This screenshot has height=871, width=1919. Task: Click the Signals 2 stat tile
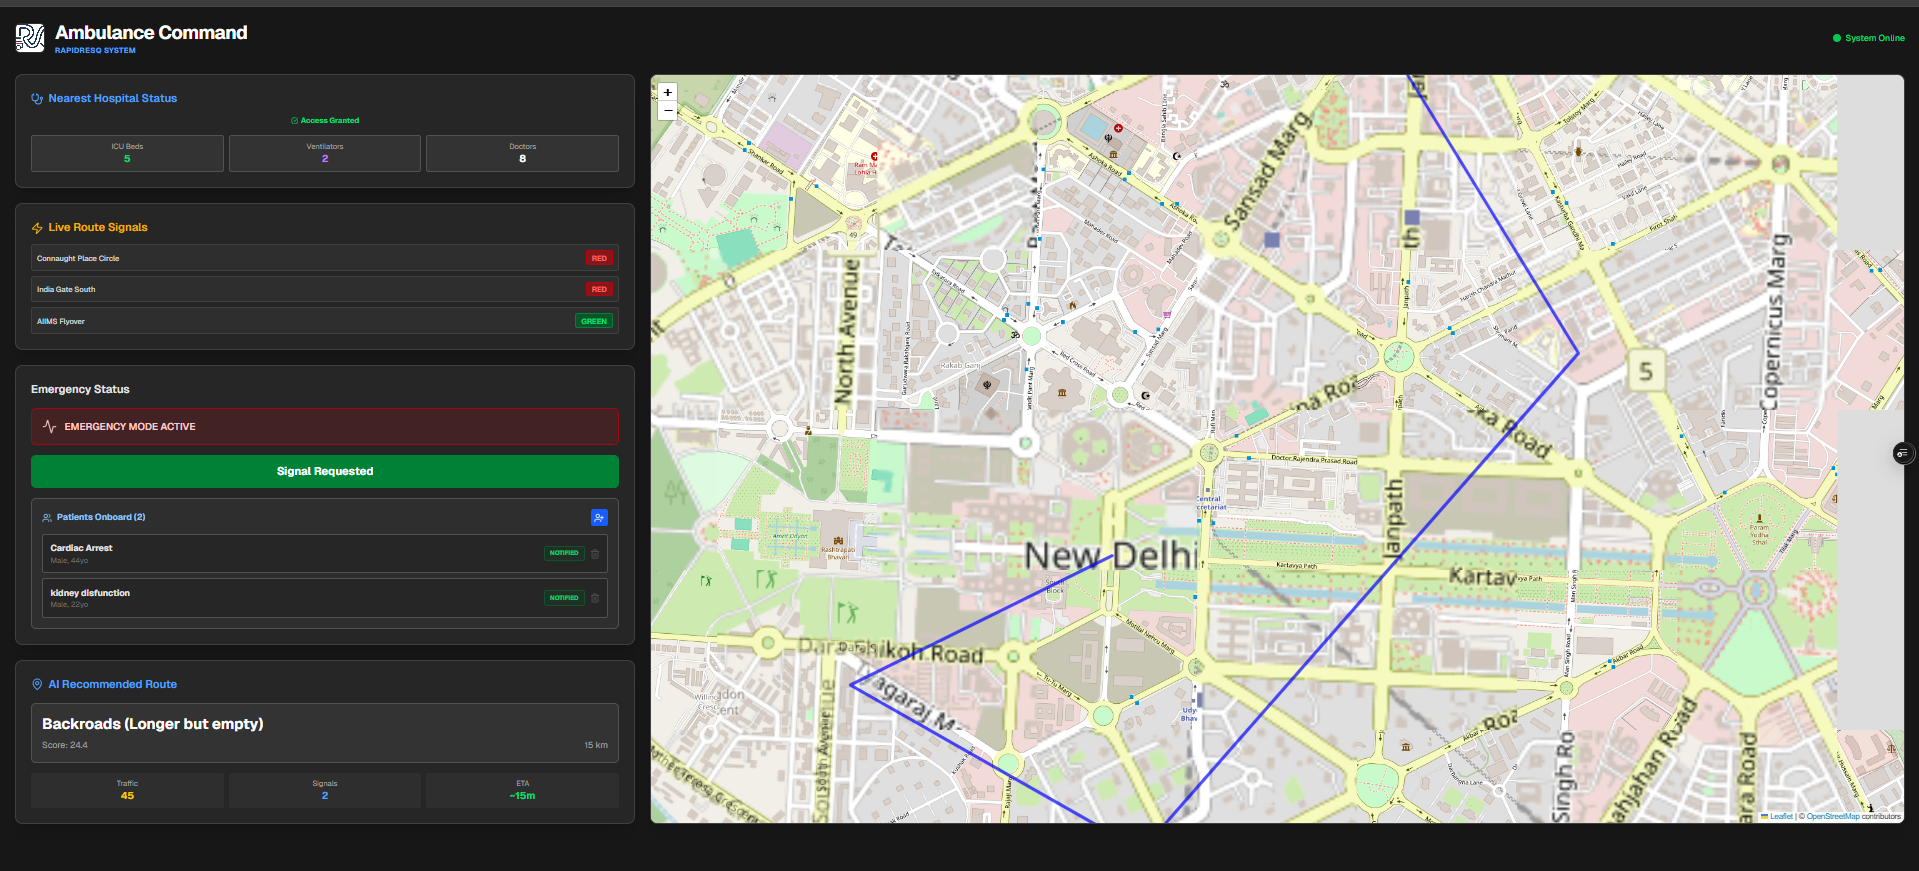(325, 790)
